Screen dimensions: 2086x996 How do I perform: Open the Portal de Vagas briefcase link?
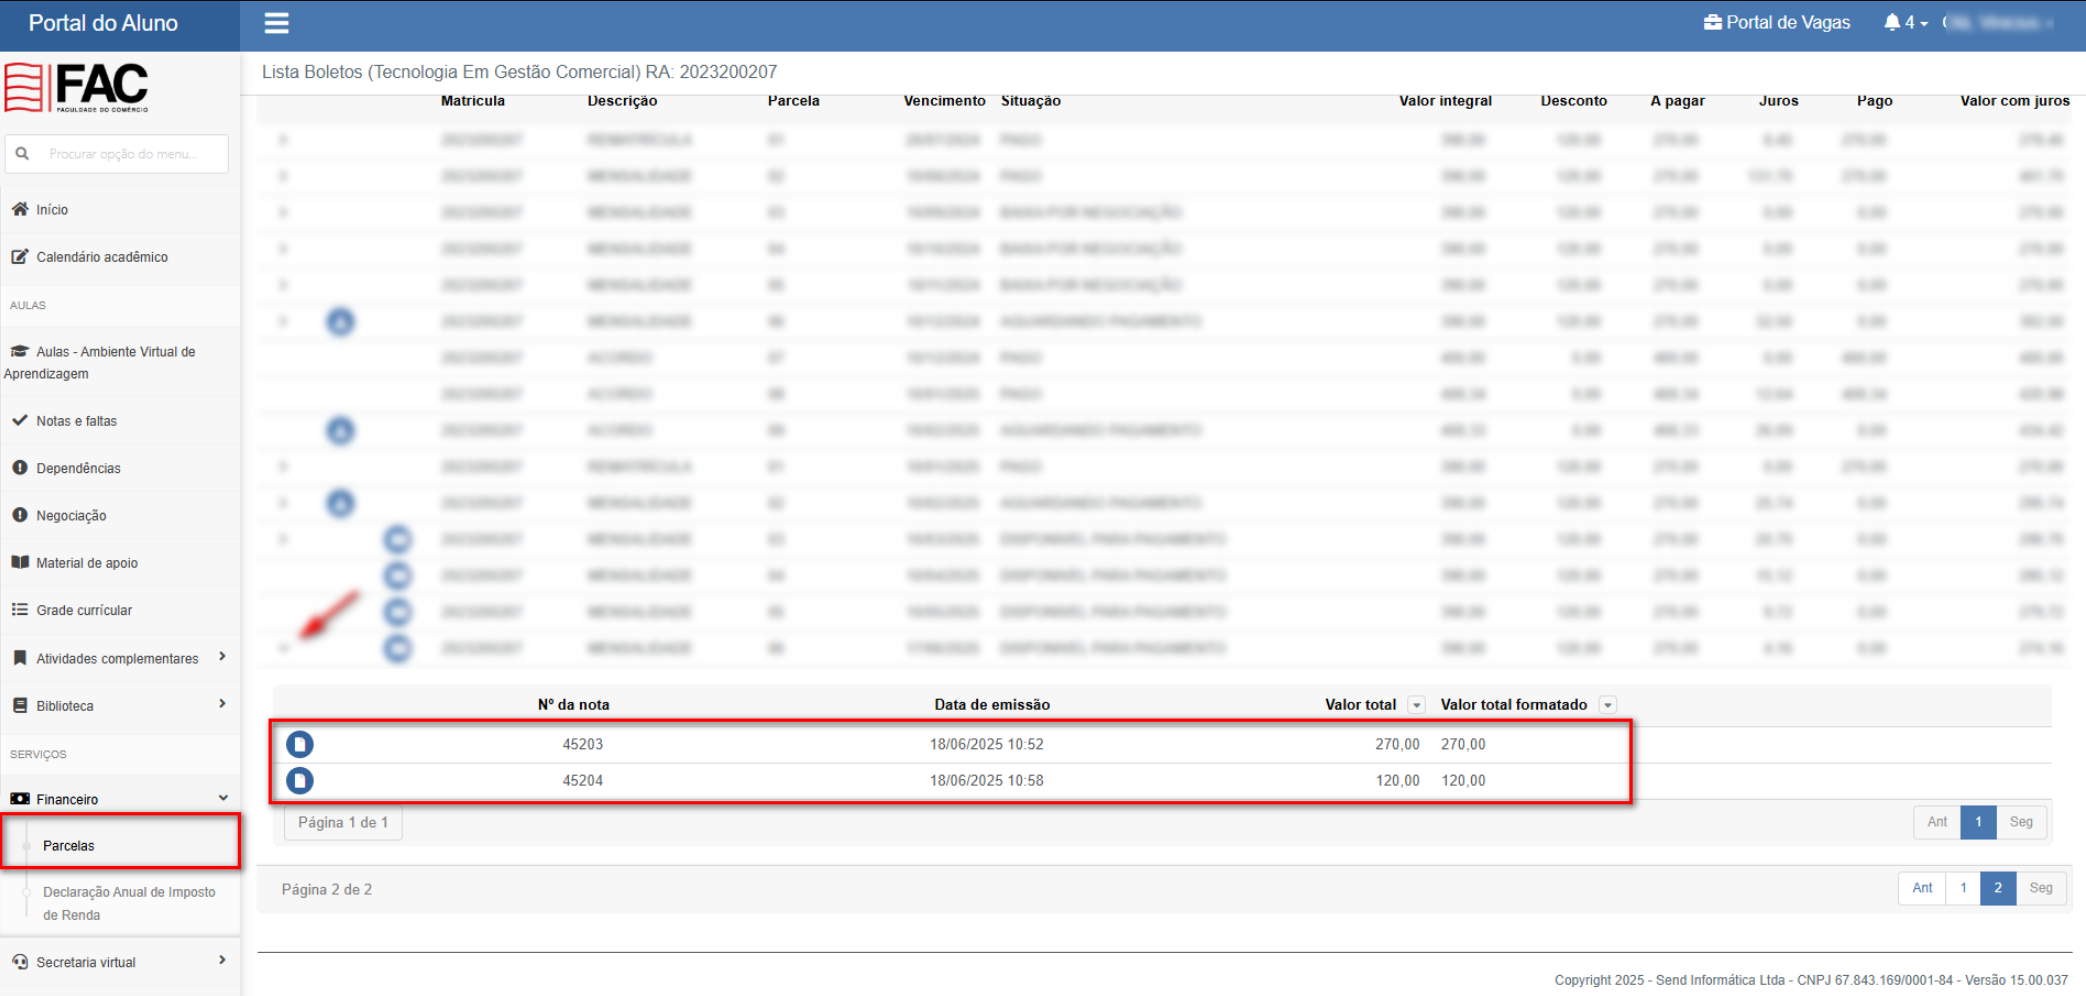tap(1777, 22)
